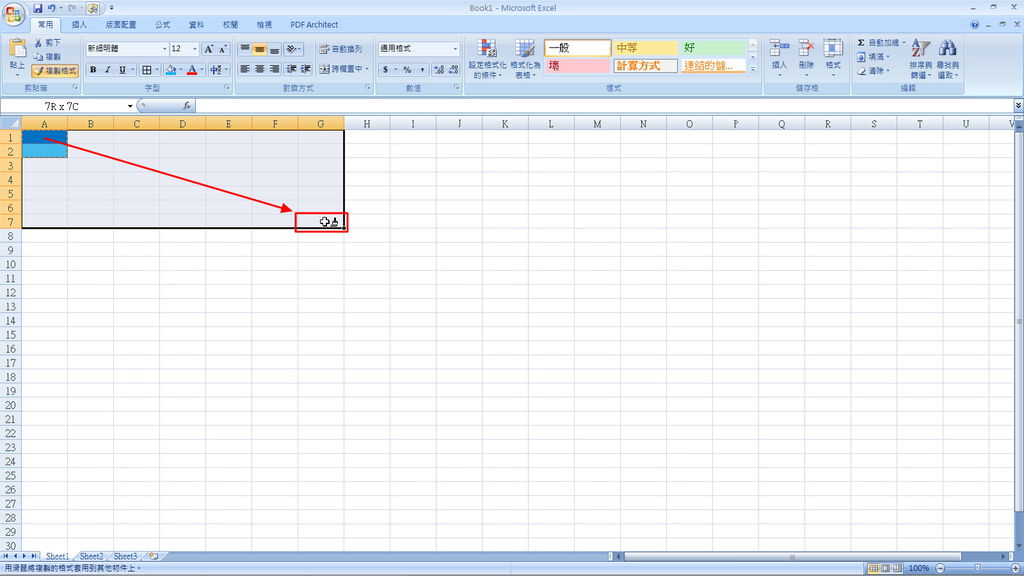Select the Sheet2 worksheet tab
Viewport: 1024px width, 576px height.
(x=91, y=556)
